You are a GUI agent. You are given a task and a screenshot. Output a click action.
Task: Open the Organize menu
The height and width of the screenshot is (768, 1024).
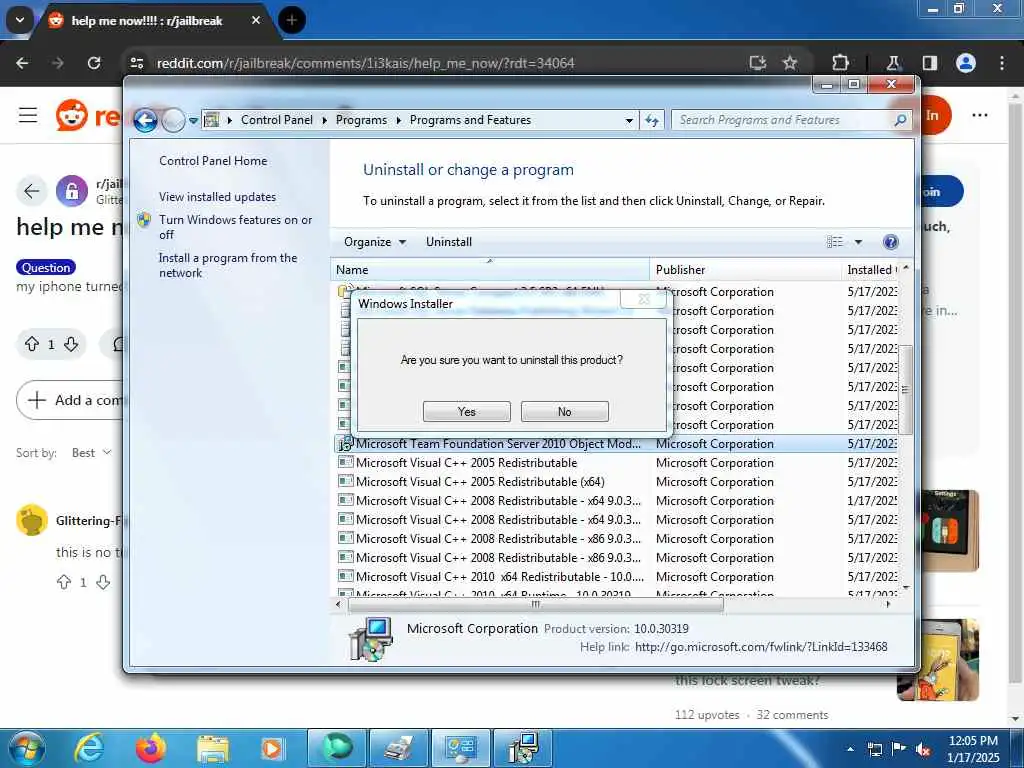(x=375, y=242)
